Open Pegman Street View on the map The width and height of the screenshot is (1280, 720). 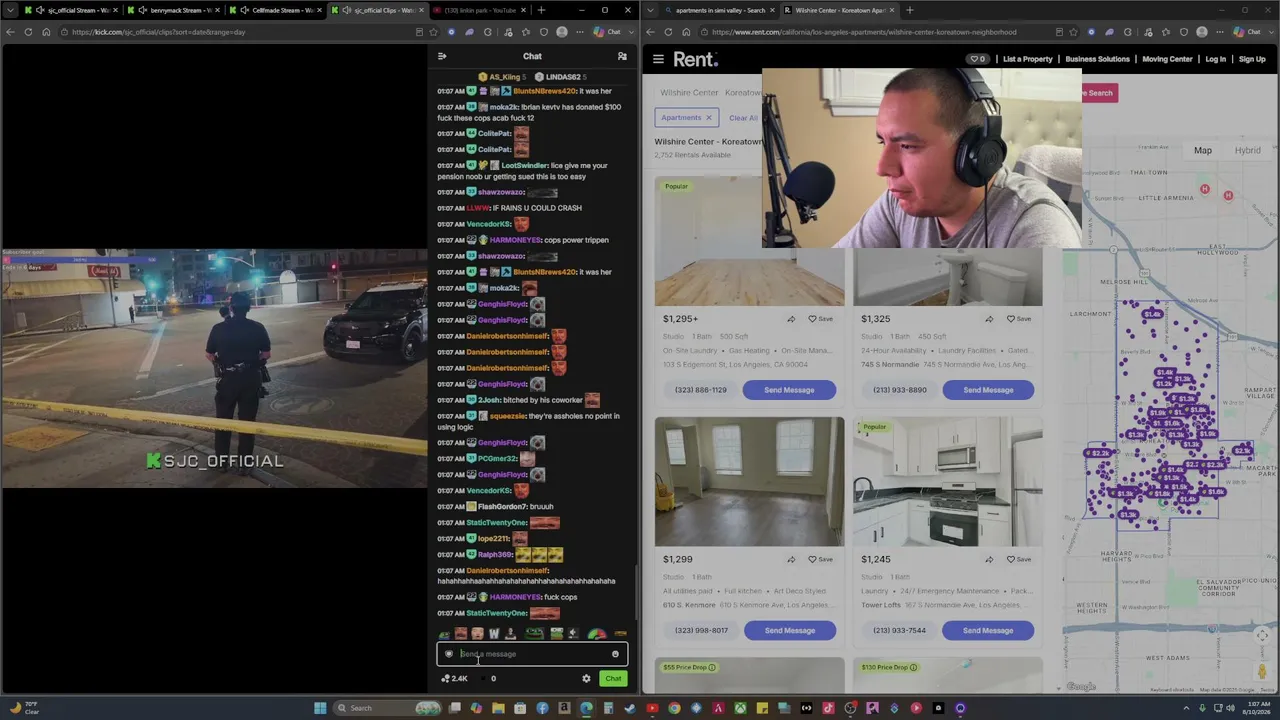click(1262, 671)
